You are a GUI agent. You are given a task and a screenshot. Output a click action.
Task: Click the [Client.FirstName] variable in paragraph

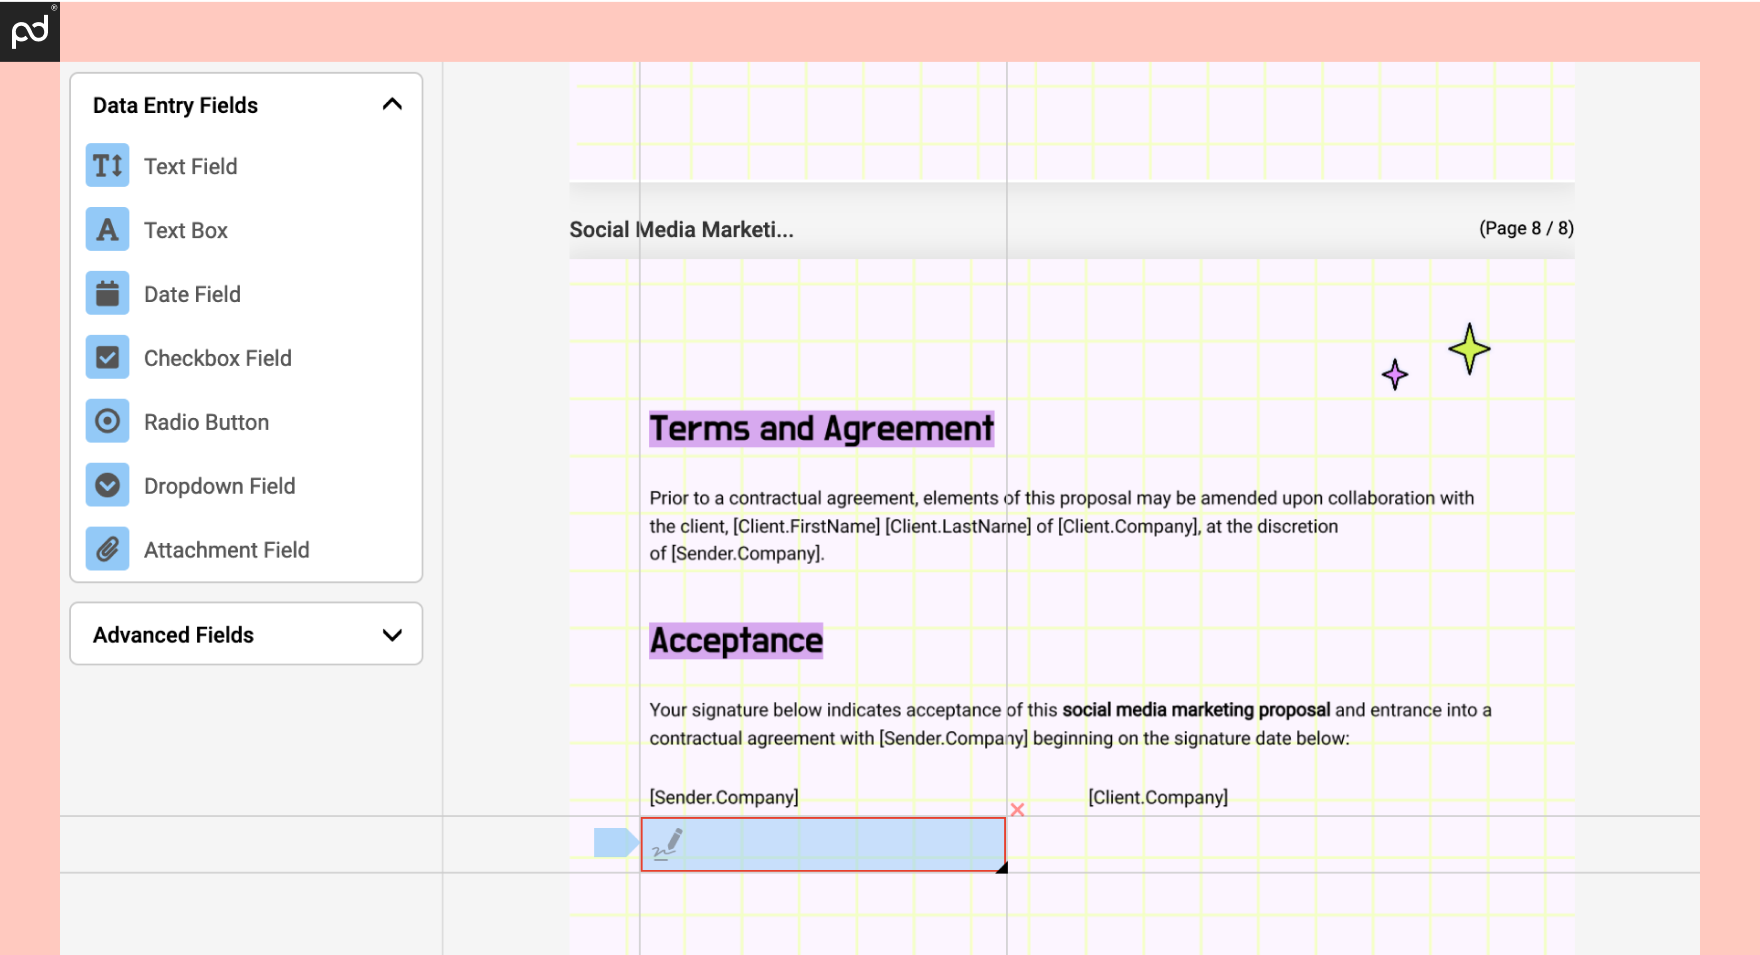(x=807, y=526)
